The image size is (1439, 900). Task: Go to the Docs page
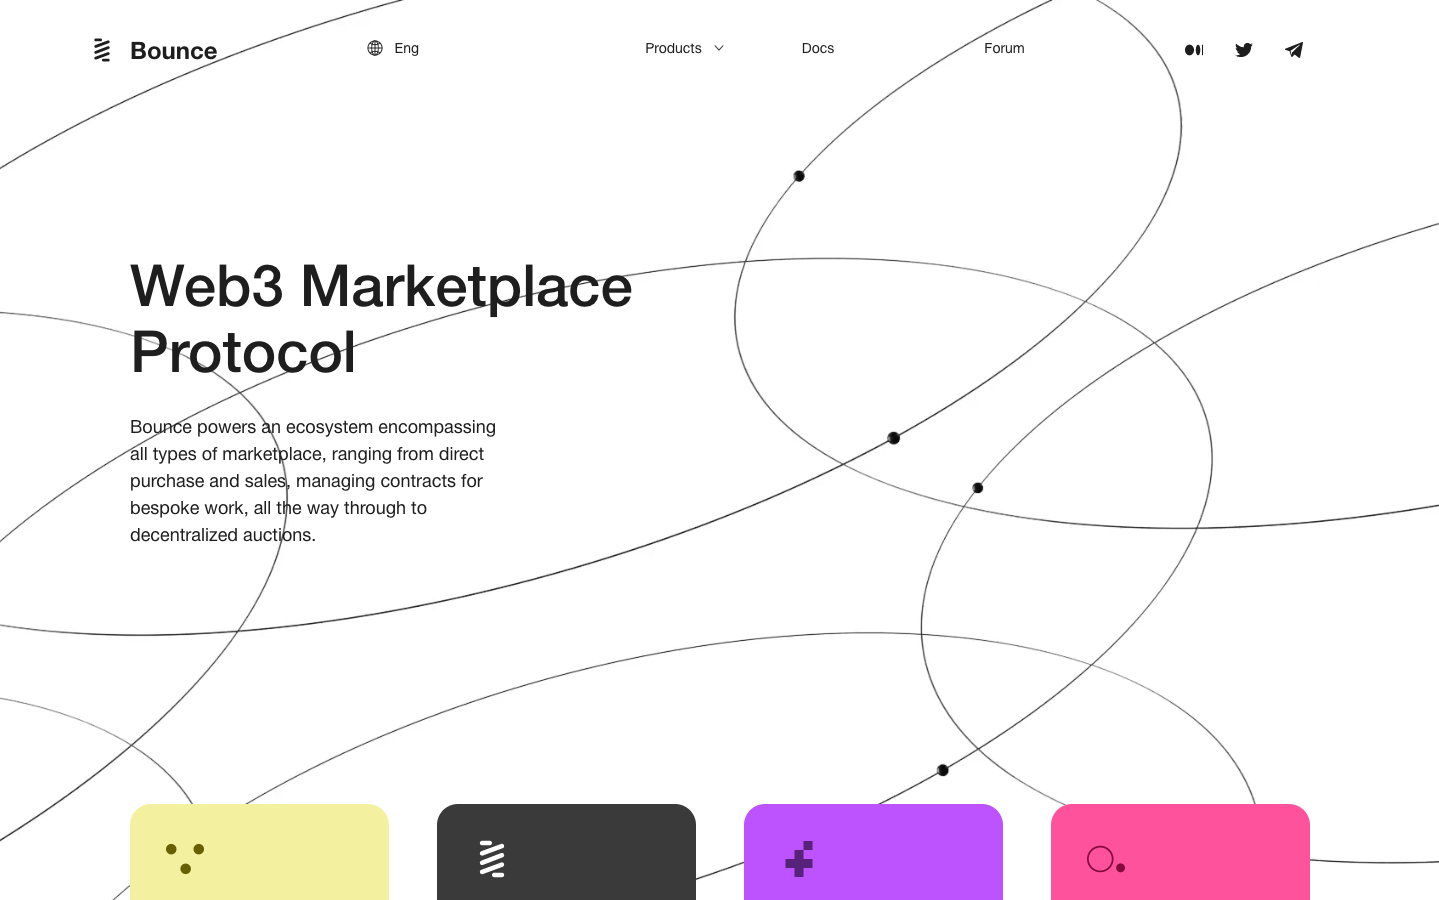(x=818, y=48)
